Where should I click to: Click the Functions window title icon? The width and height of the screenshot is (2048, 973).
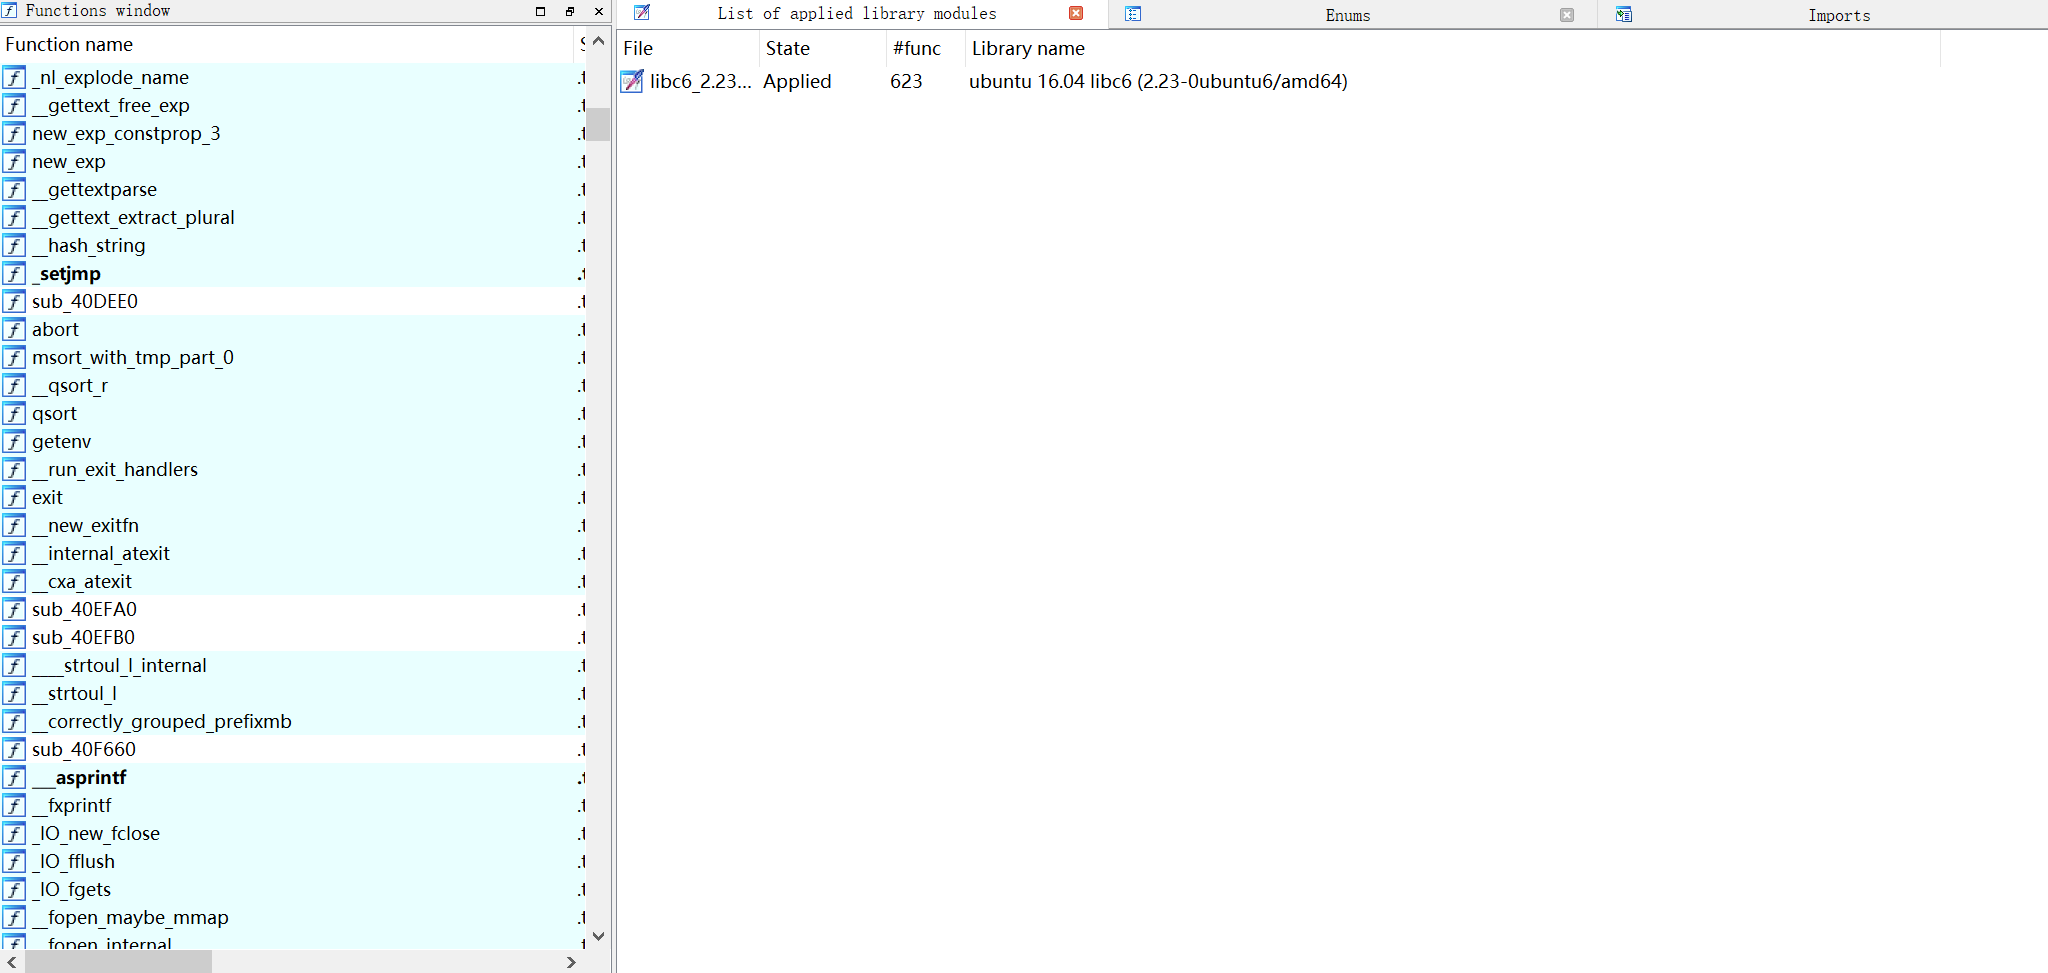coord(9,11)
